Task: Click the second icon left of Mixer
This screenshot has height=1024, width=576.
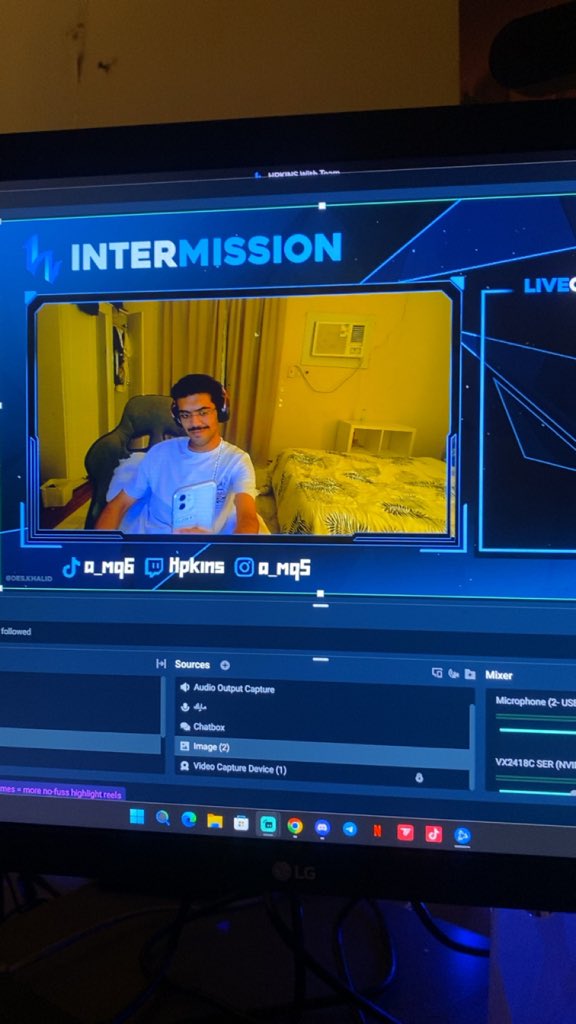Action: click(x=453, y=674)
